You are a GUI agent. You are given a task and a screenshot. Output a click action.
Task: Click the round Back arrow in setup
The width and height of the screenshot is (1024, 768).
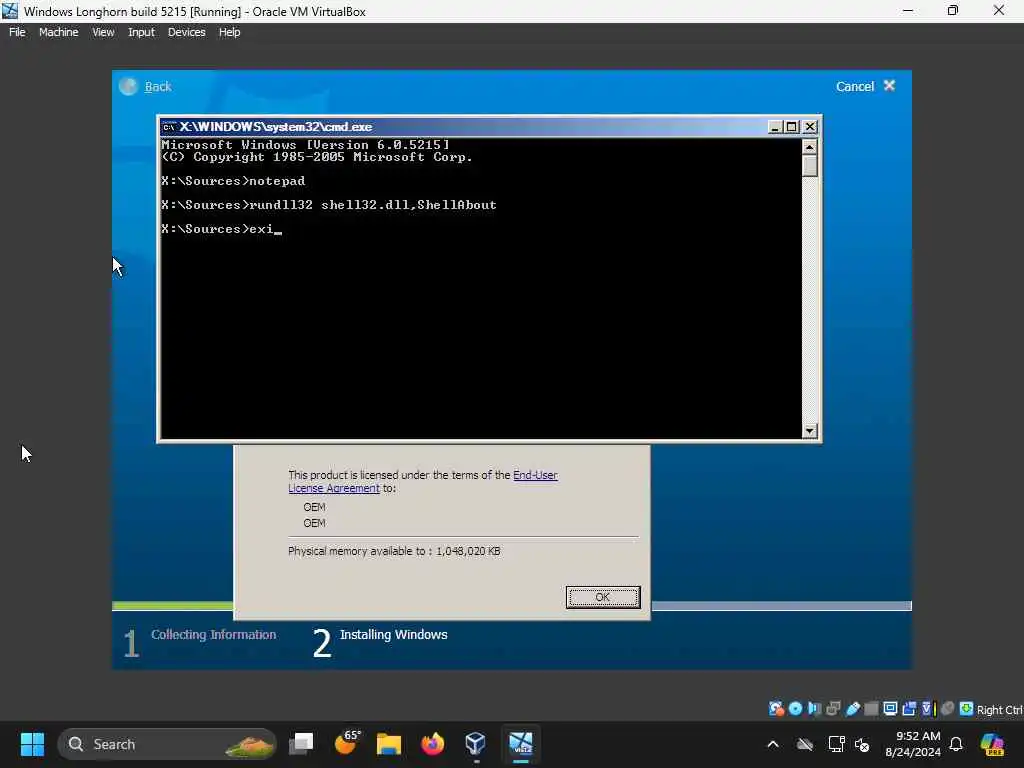pyautogui.click(x=129, y=86)
